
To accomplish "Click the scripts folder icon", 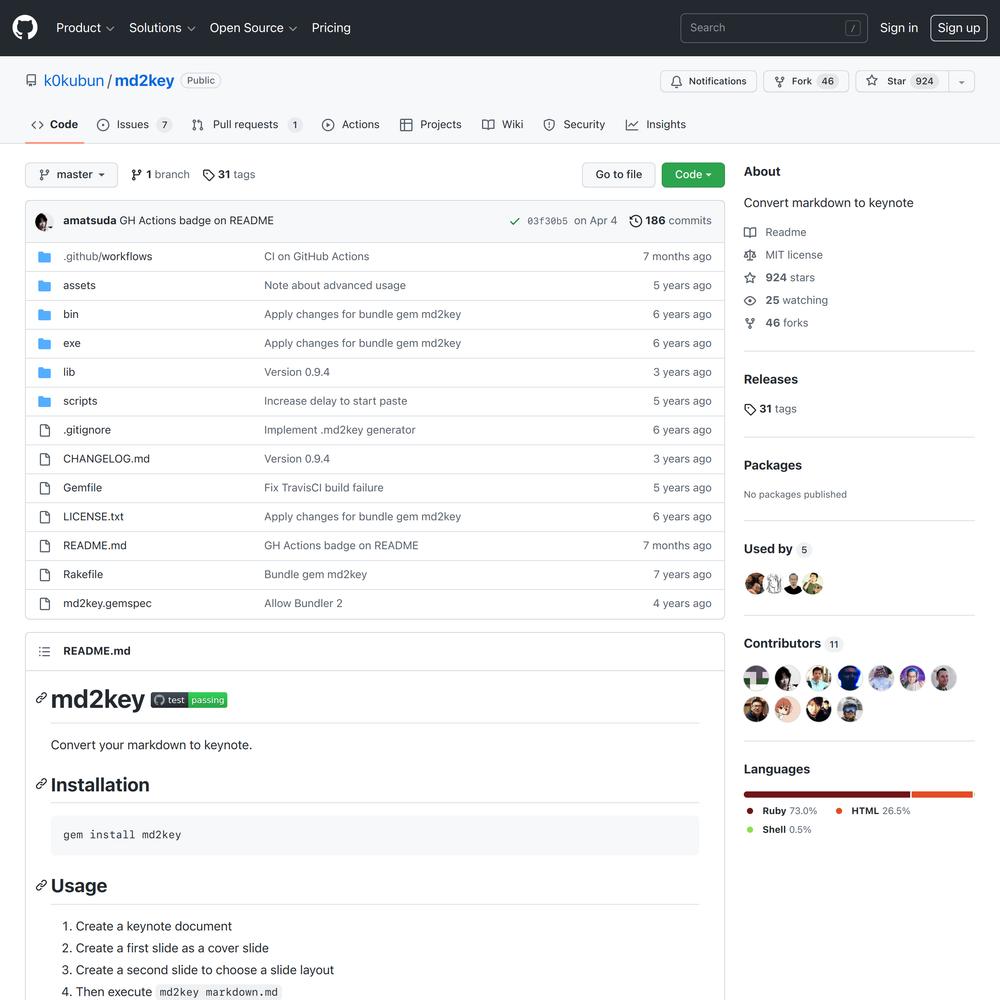I will tap(45, 401).
